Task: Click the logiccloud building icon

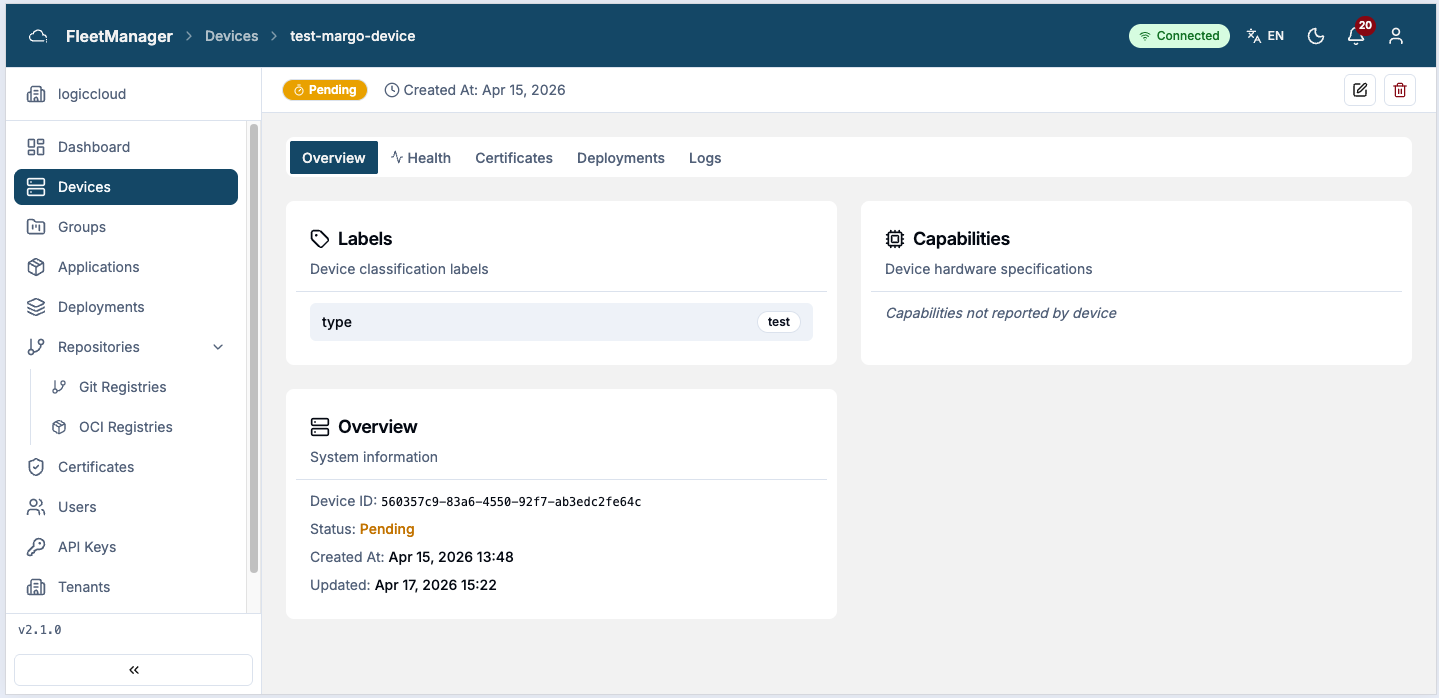Action: tap(36, 94)
